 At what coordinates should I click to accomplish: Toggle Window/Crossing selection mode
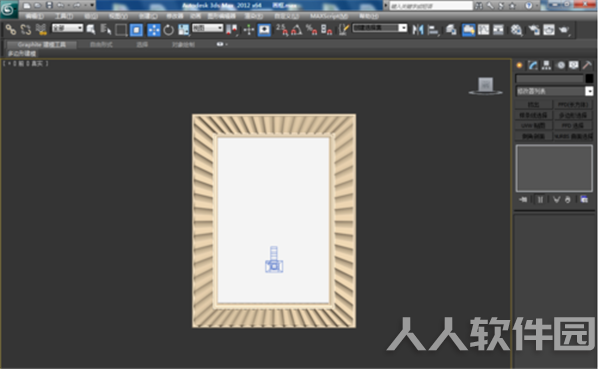click(x=136, y=29)
